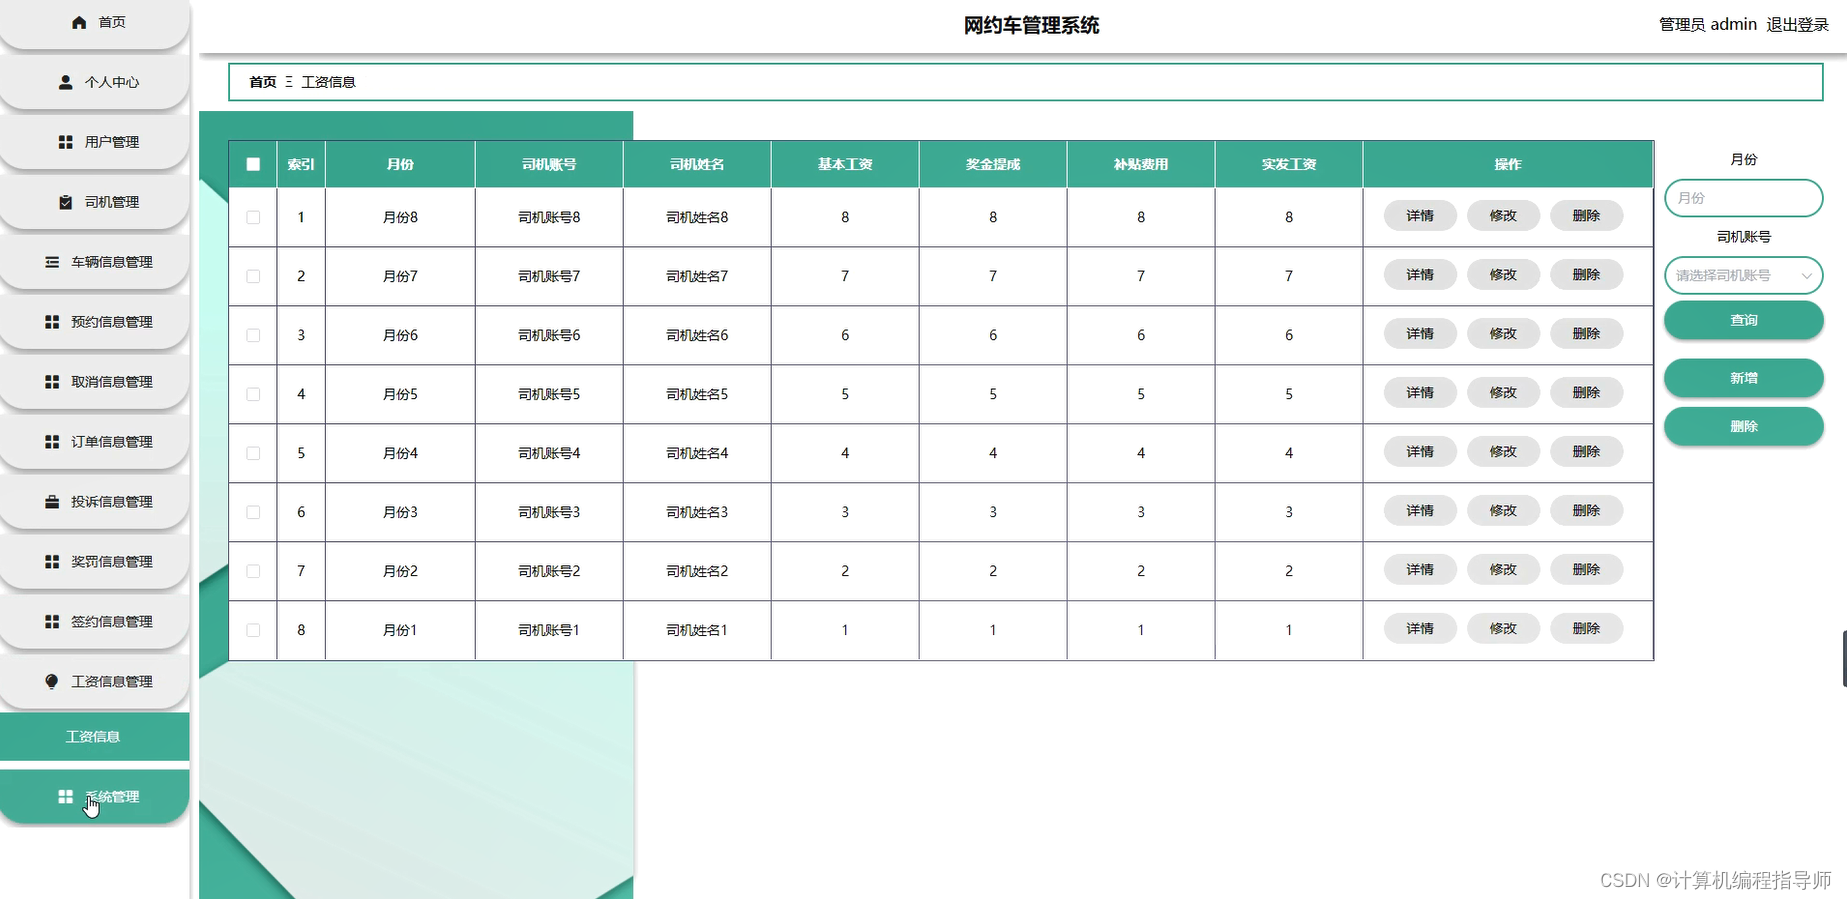
Task: Click the grid icon for 系统管理
Action: pos(66,797)
